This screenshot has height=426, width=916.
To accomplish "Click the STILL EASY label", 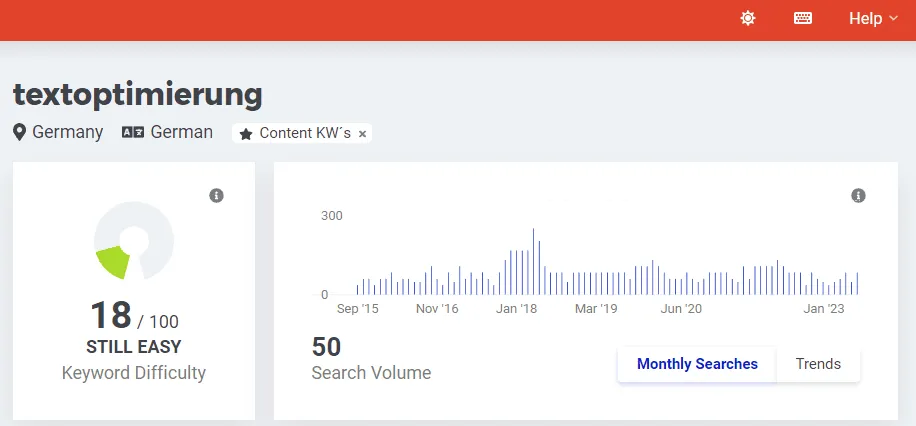I will pos(134,347).
